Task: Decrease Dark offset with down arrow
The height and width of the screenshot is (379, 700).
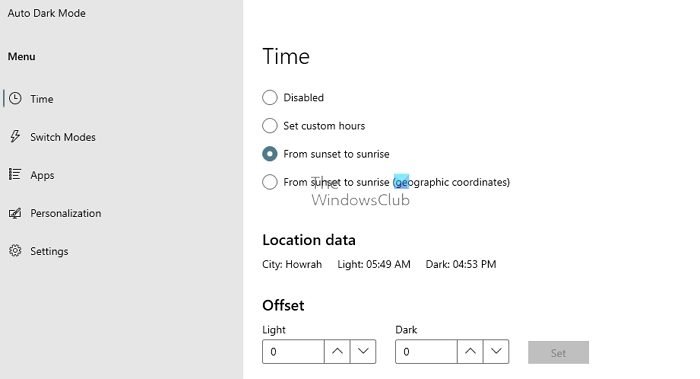Action: tap(496, 351)
